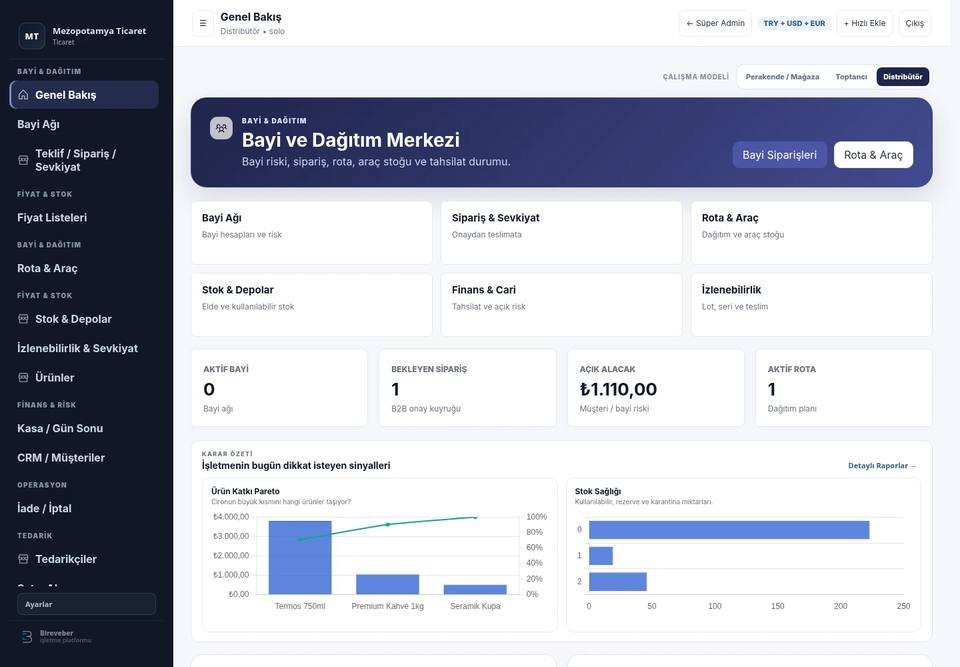Open the Finans & Cari shortcut card
Viewport: 960px width, 667px height.
click(561, 304)
